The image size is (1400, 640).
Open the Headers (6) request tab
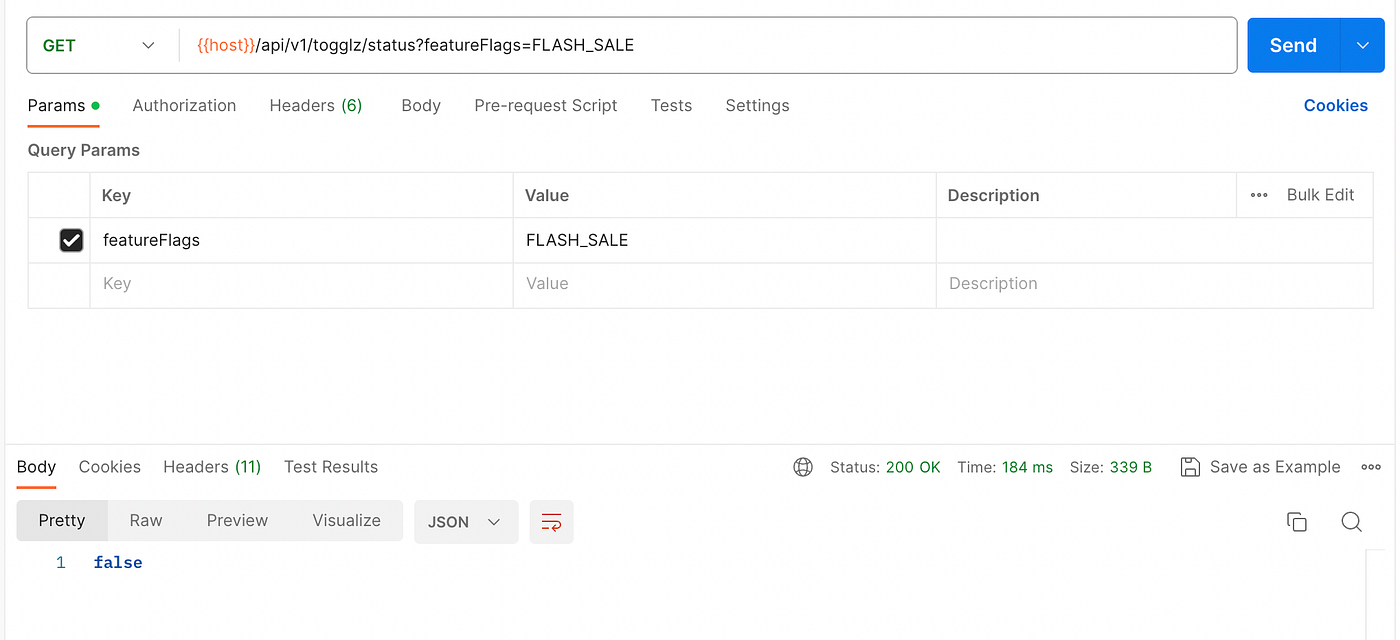(316, 105)
